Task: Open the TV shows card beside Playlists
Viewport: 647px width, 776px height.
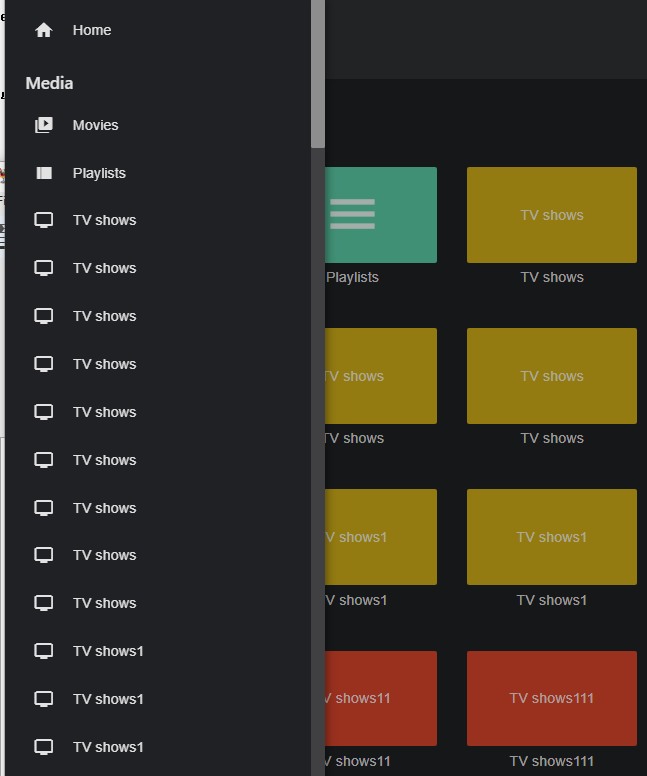Action: tap(552, 215)
